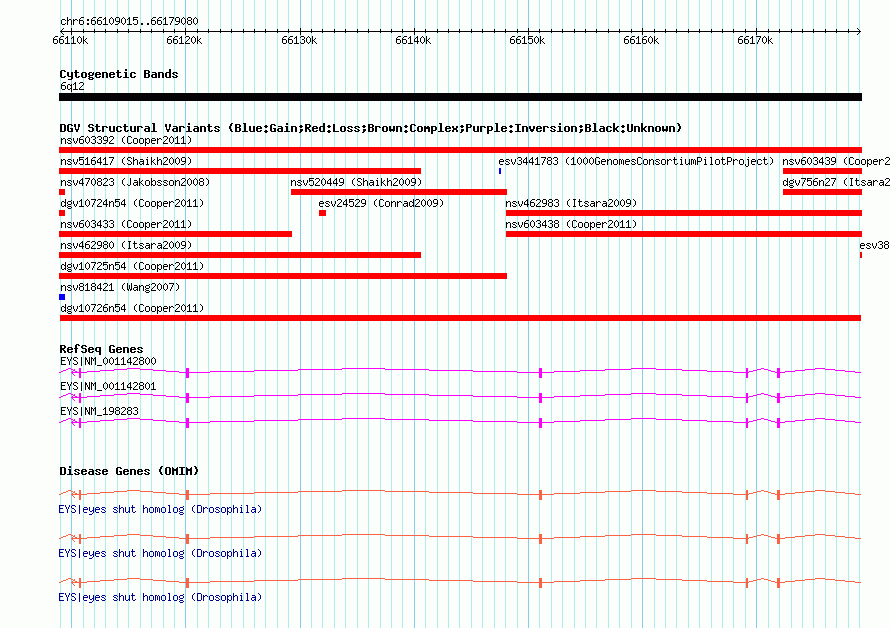Click the 66150k ruler tick label
Screen dimensions: 890x628
click(527, 40)
